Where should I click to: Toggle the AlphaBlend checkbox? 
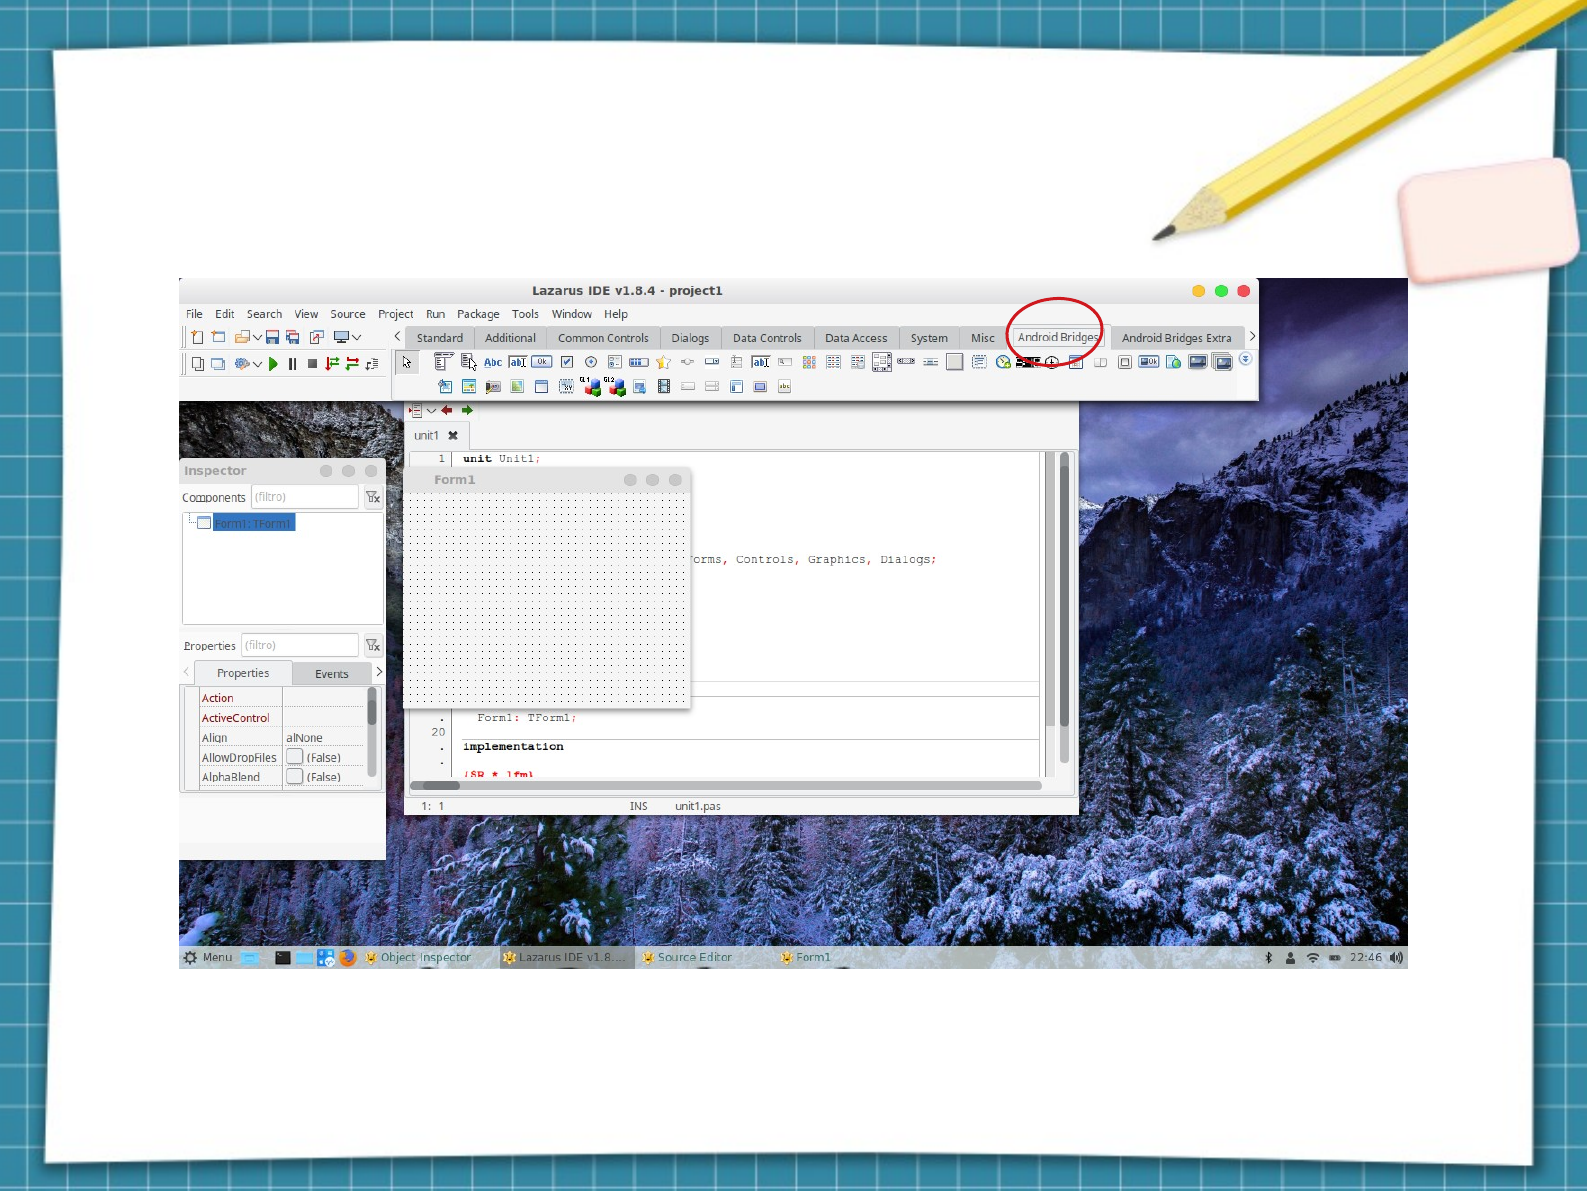[295, 776]
